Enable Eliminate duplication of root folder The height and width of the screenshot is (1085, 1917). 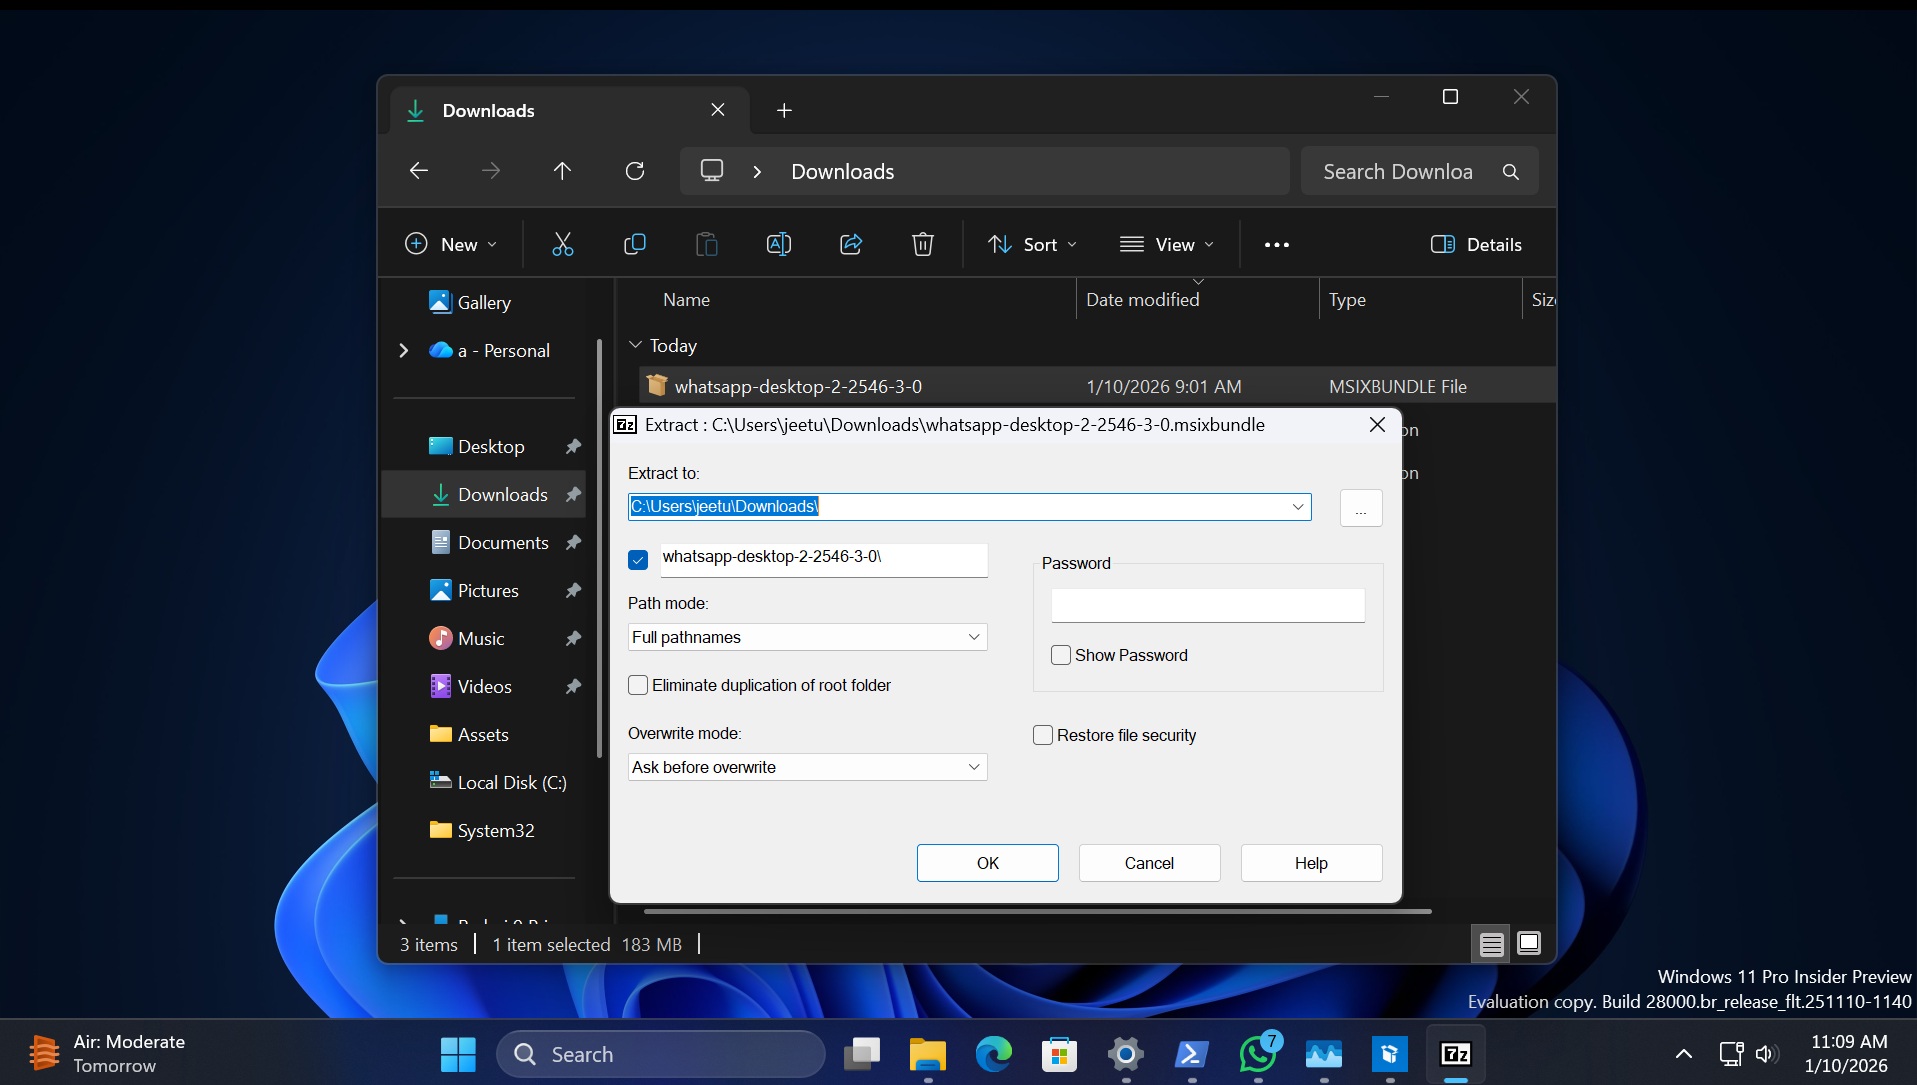pos(638,685)
